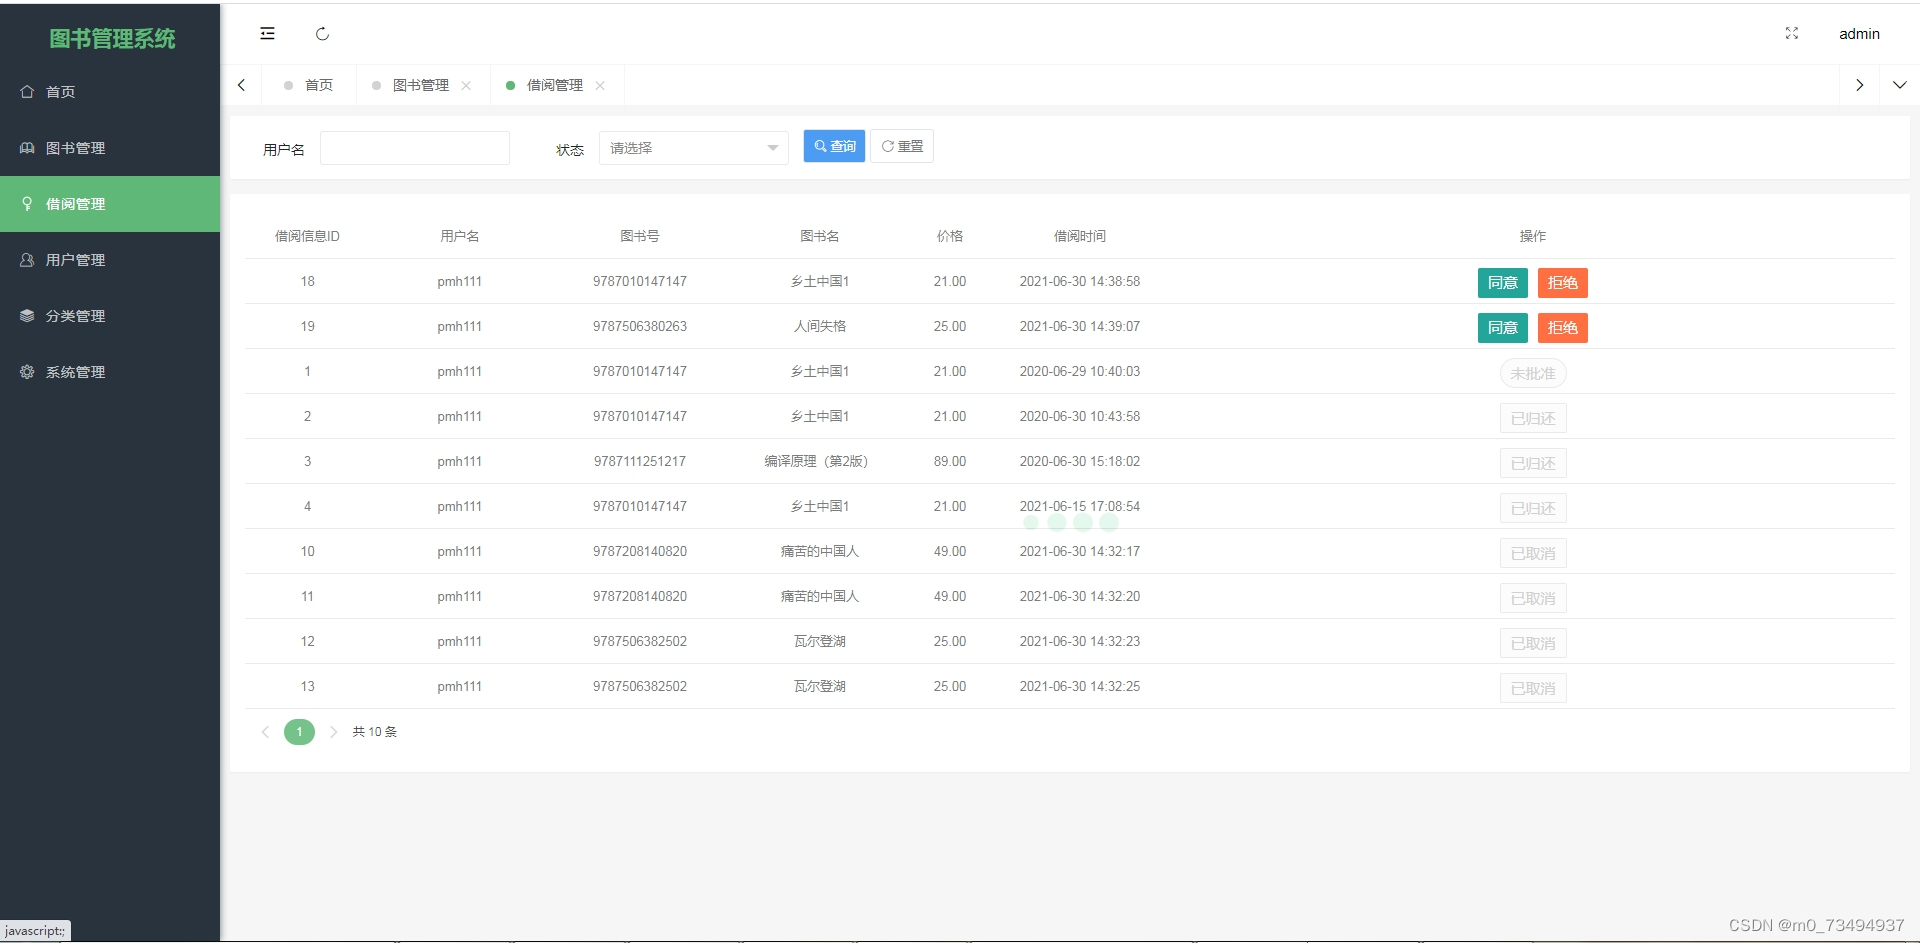Click the refresh page icon in the header
Screen dimensions: 1920x943
(322, 34)
